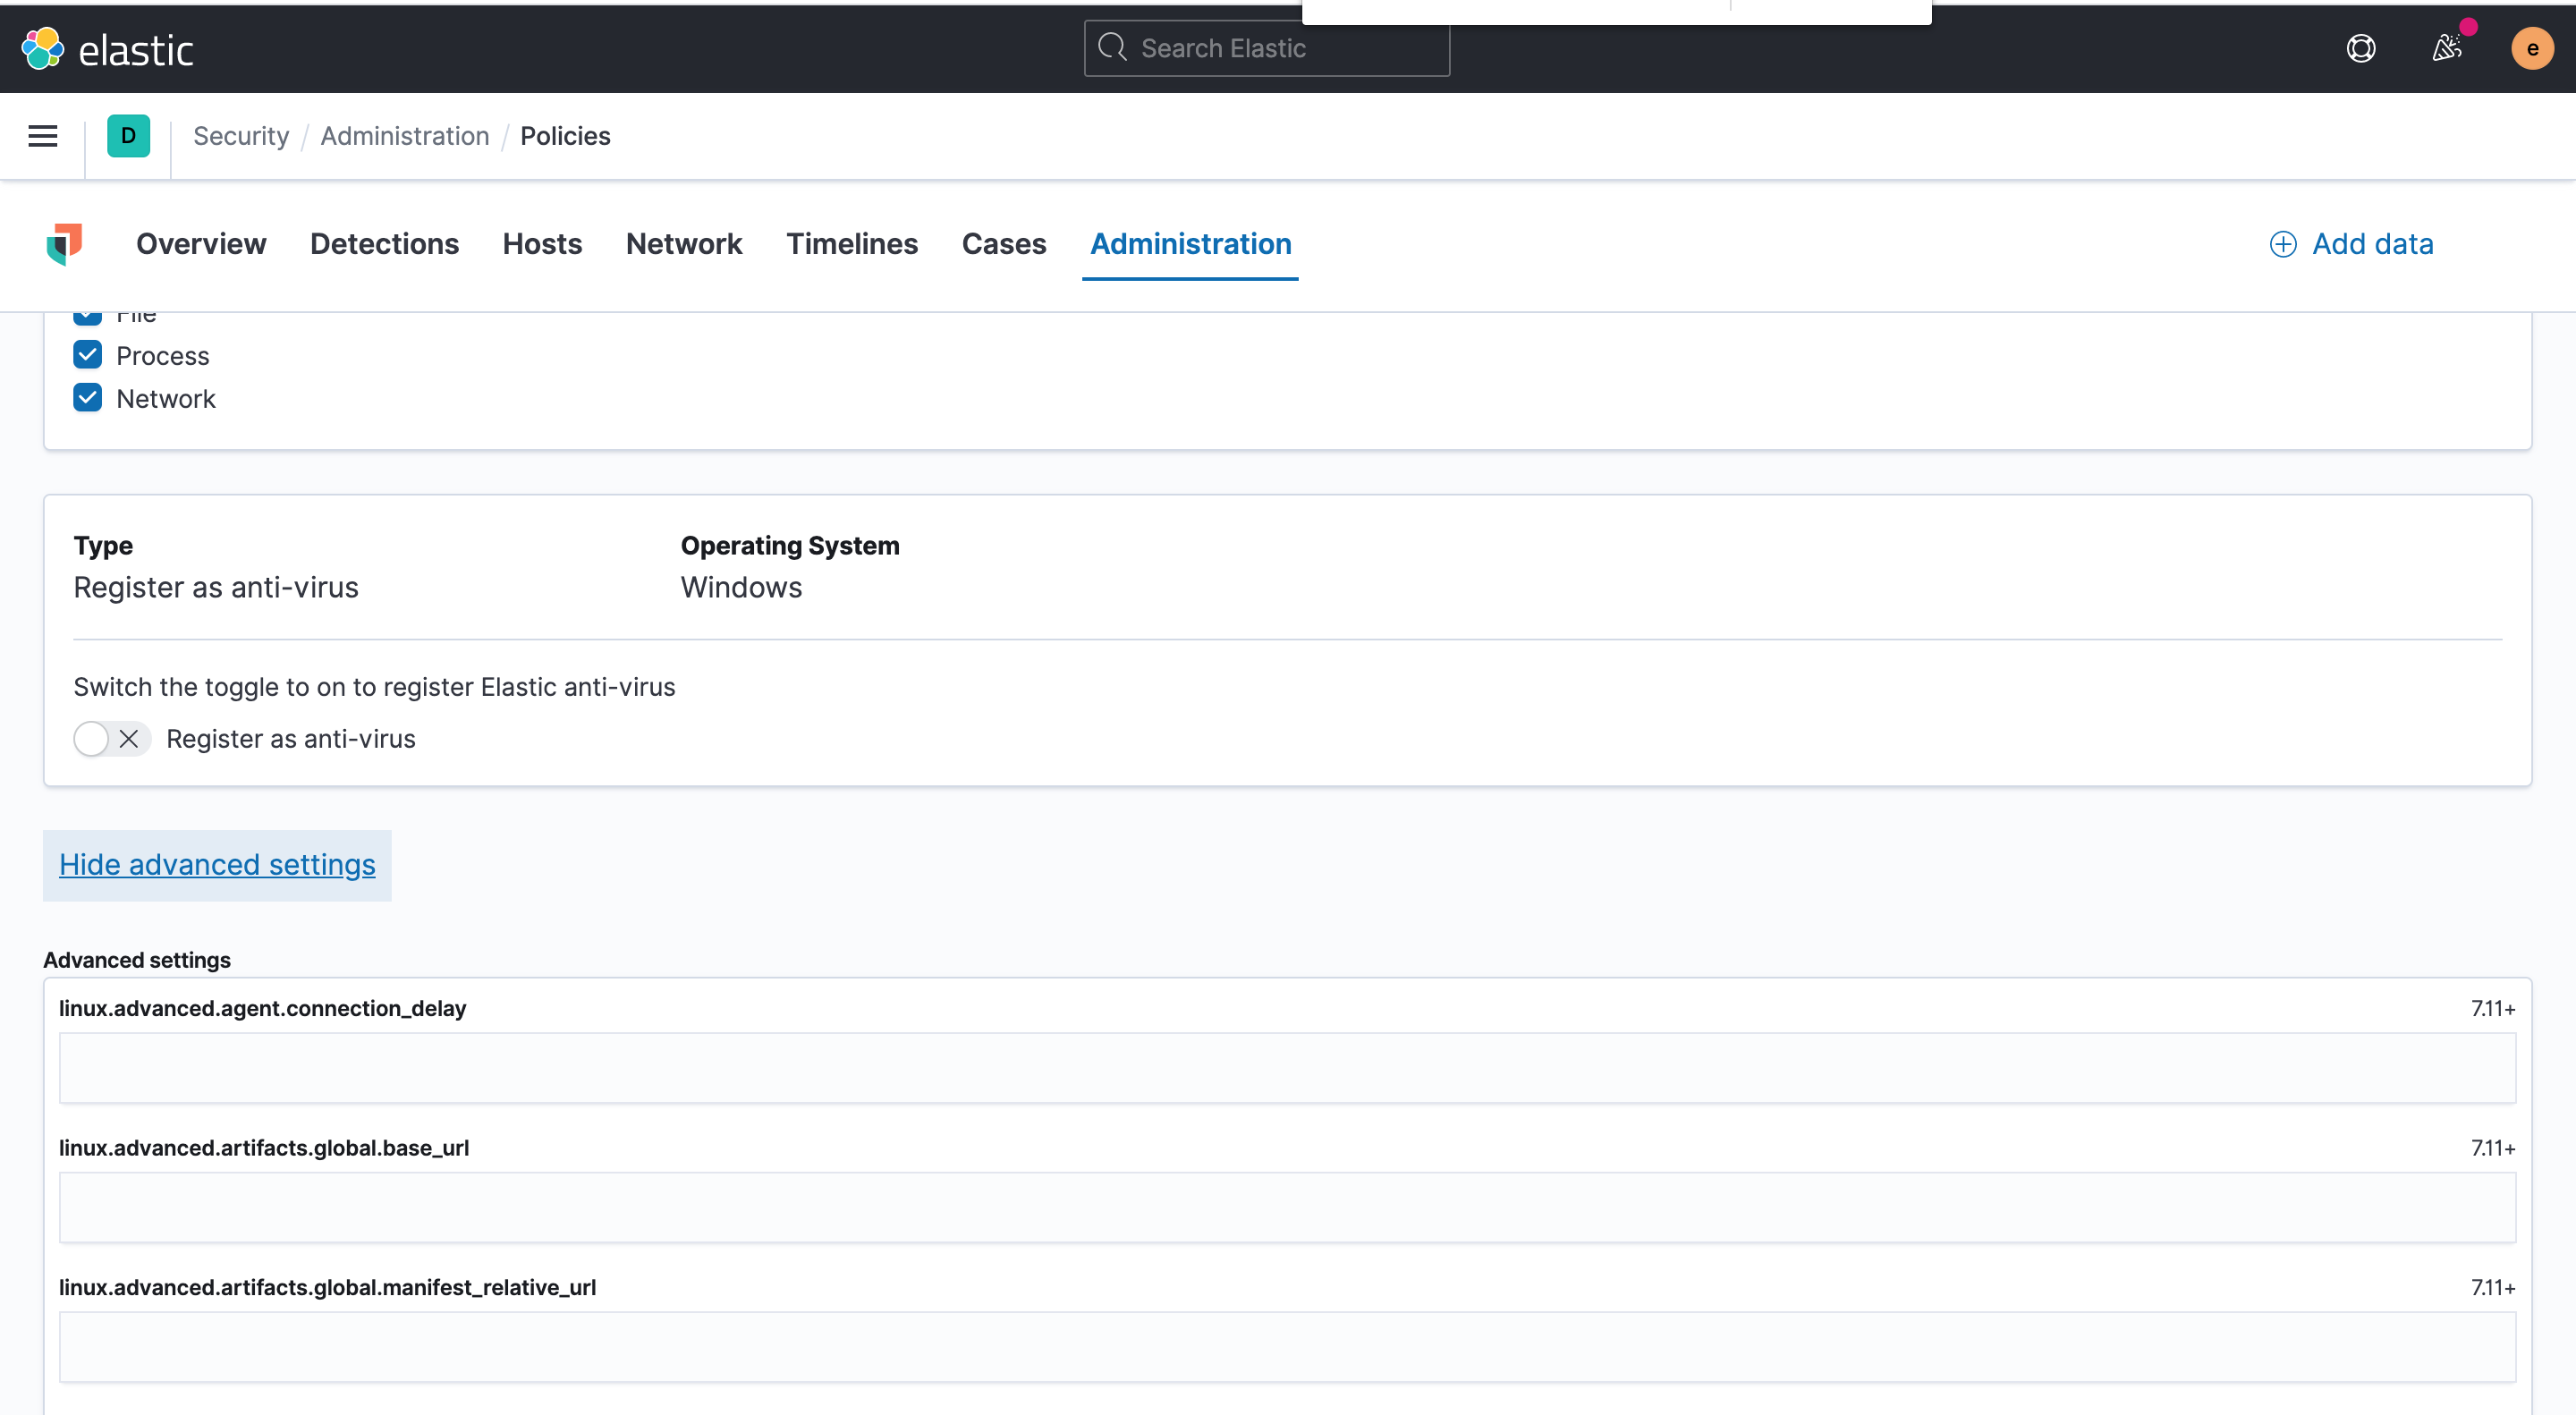Click the Administration breadcrumb link
The height and width of the screenshot is (1415, 2576).
pyautogui.click(x=404, y=136)
